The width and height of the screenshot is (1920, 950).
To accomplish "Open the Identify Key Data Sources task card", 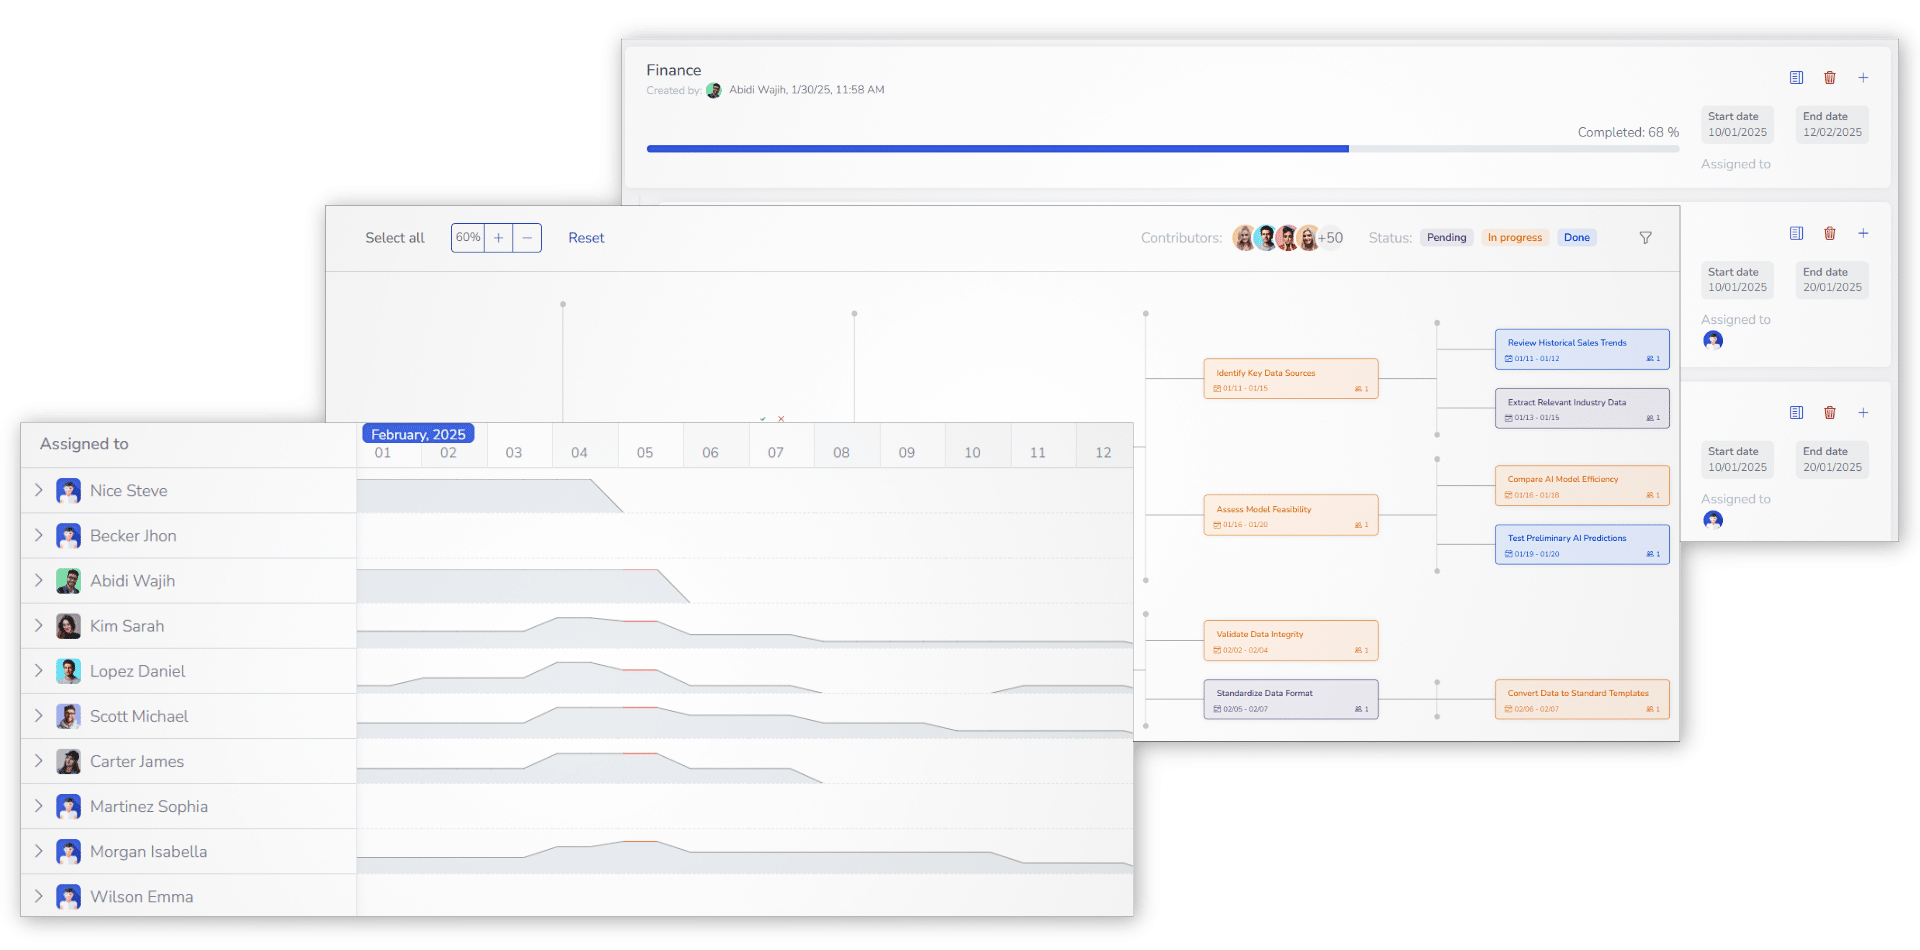I will tap(1290, 379).
